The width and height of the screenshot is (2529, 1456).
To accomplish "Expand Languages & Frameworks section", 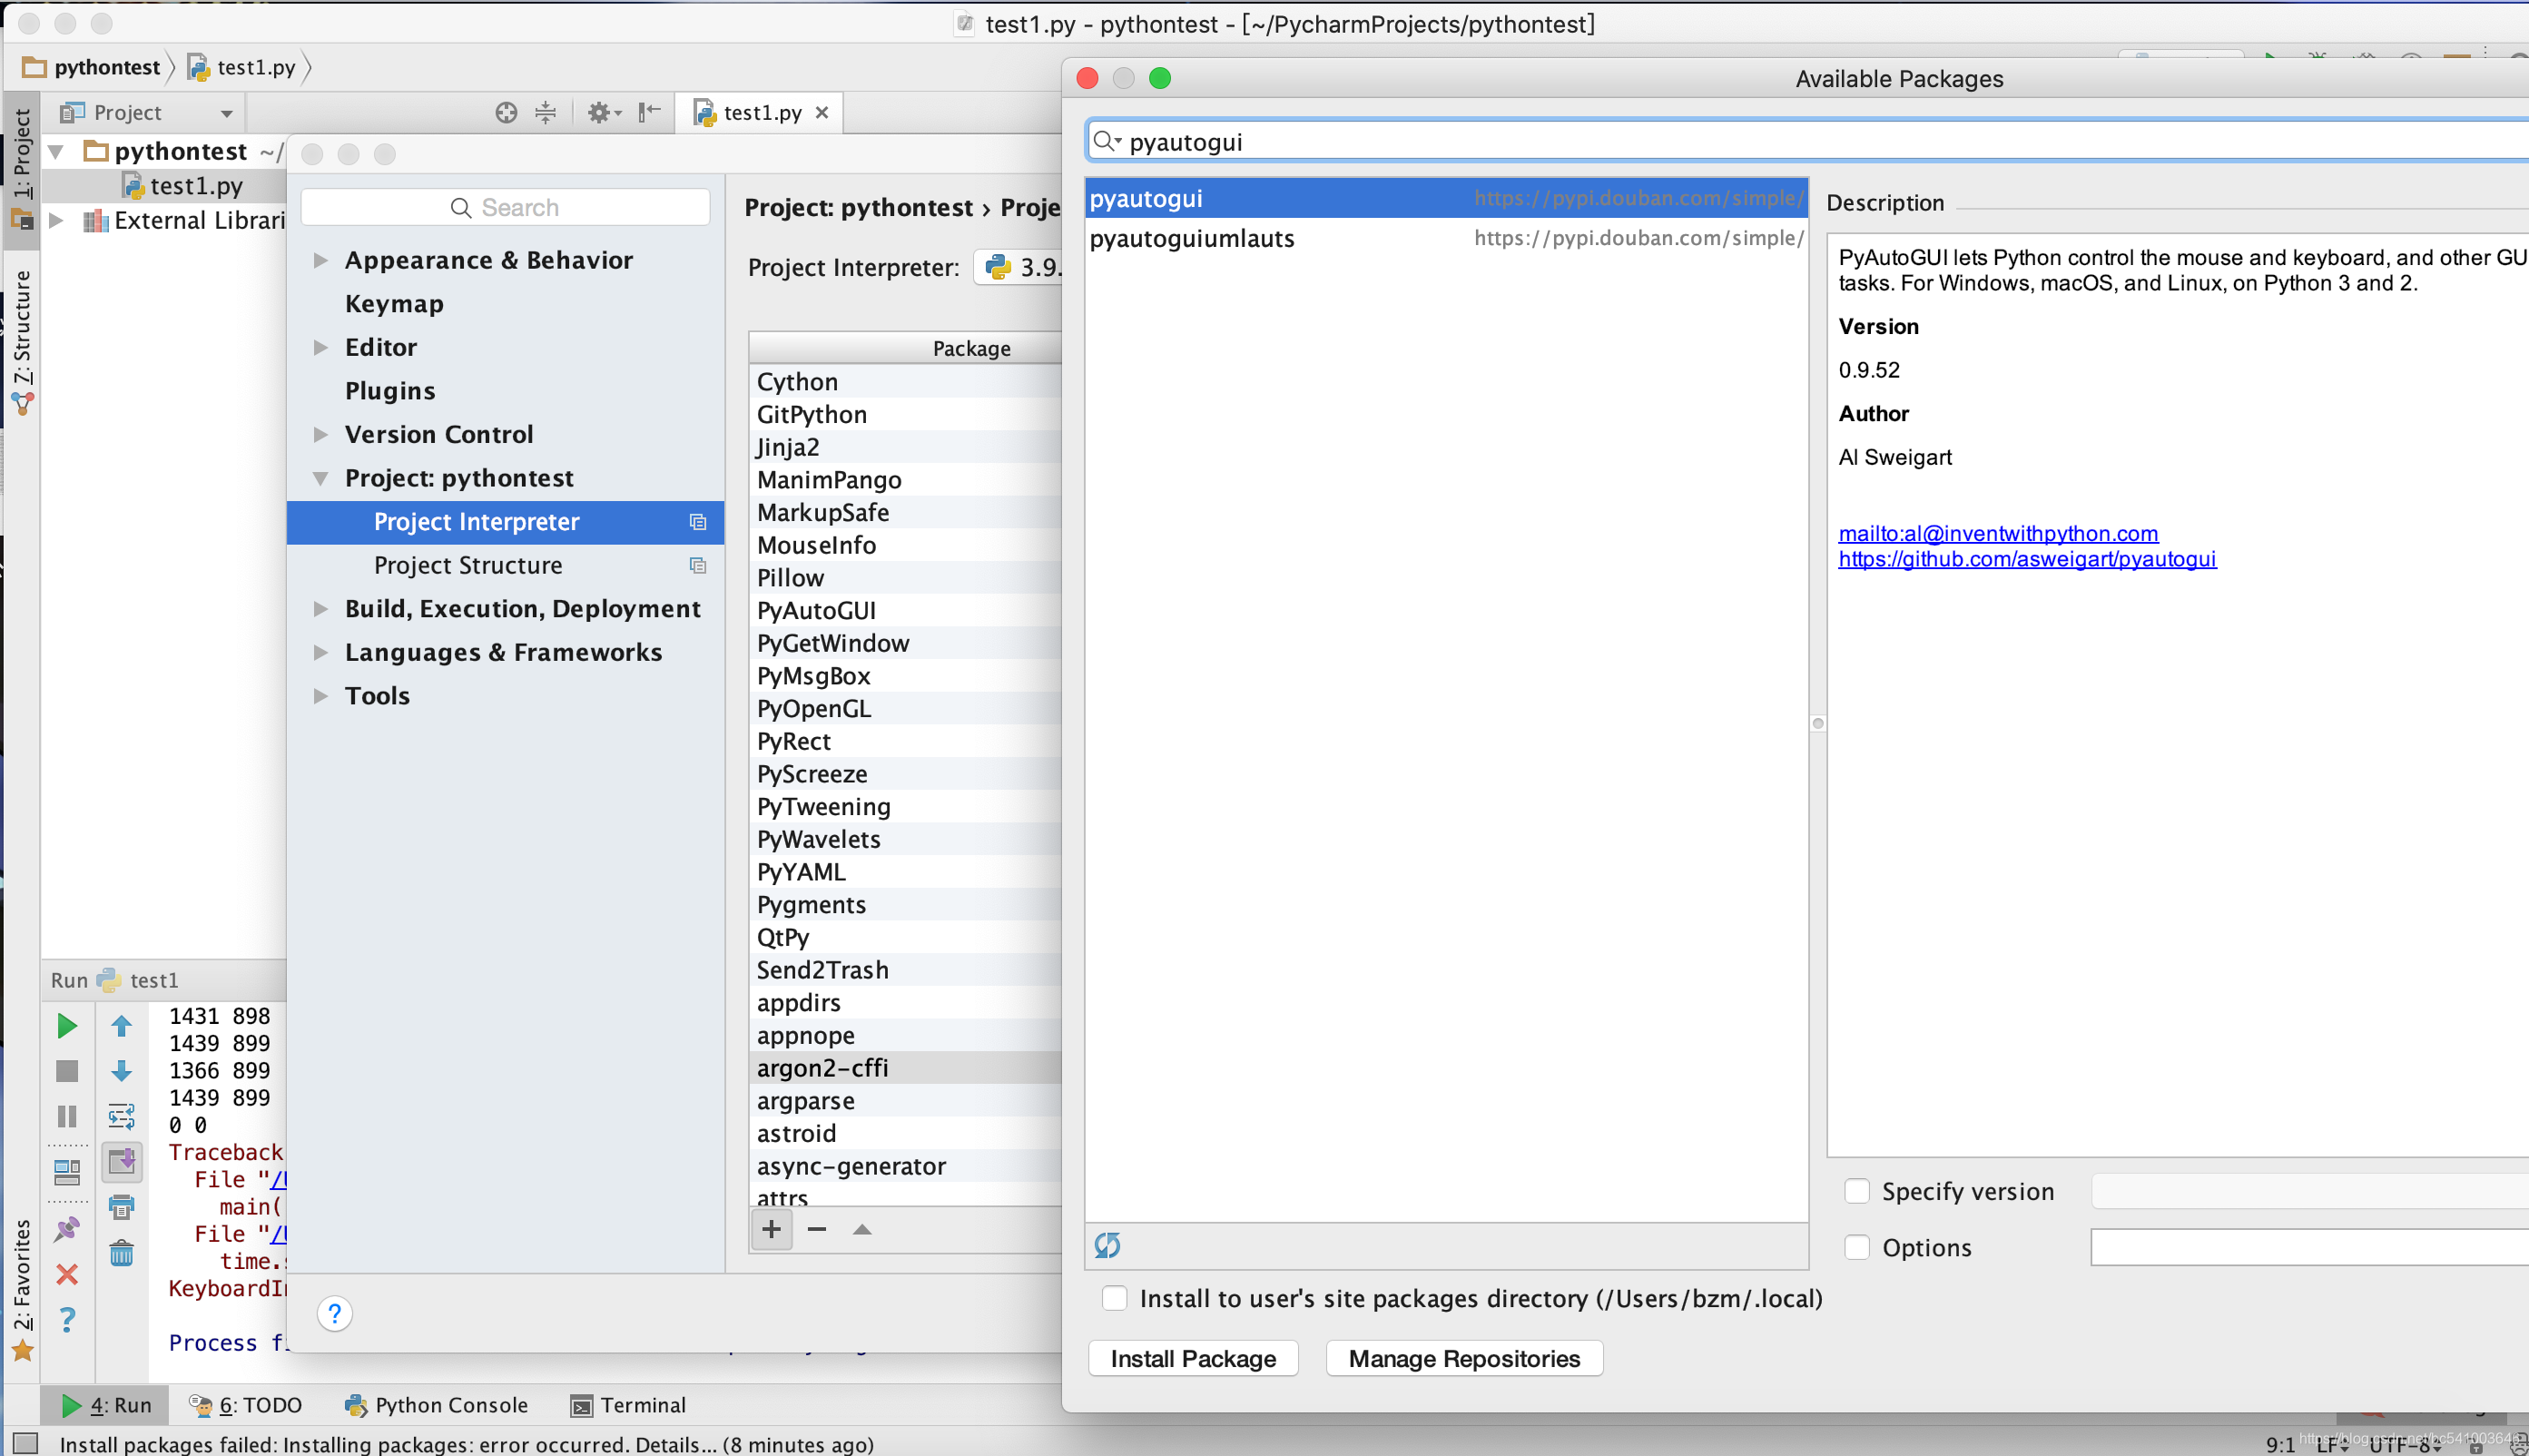I will (x=320, y=652).
